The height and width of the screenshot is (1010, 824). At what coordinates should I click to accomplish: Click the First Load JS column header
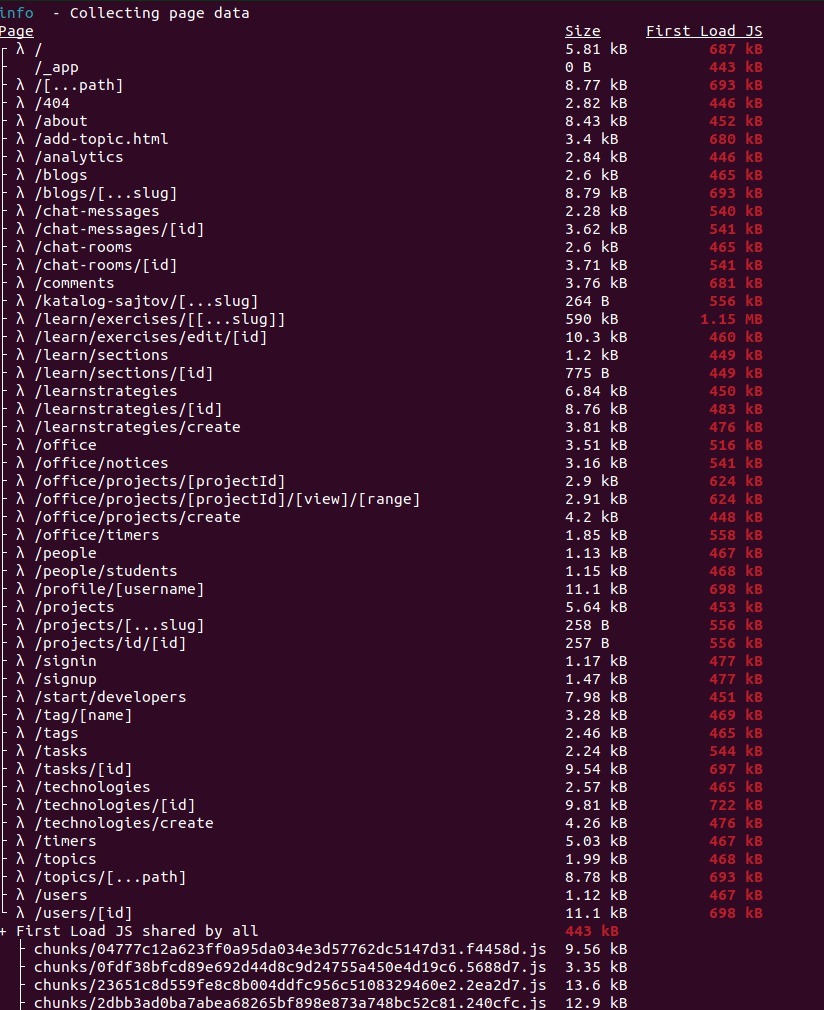click(x=704, y=31)
